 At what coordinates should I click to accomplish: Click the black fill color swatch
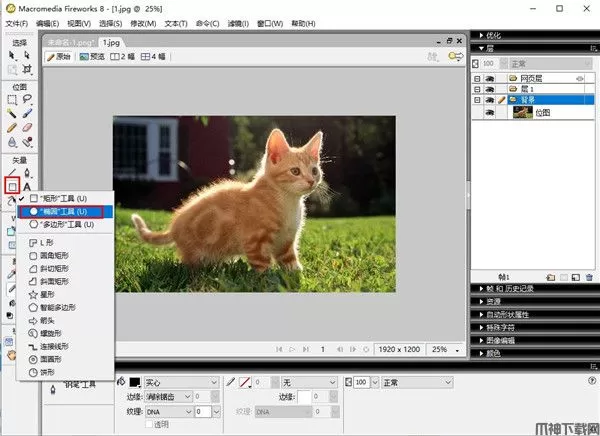point(135,382)
